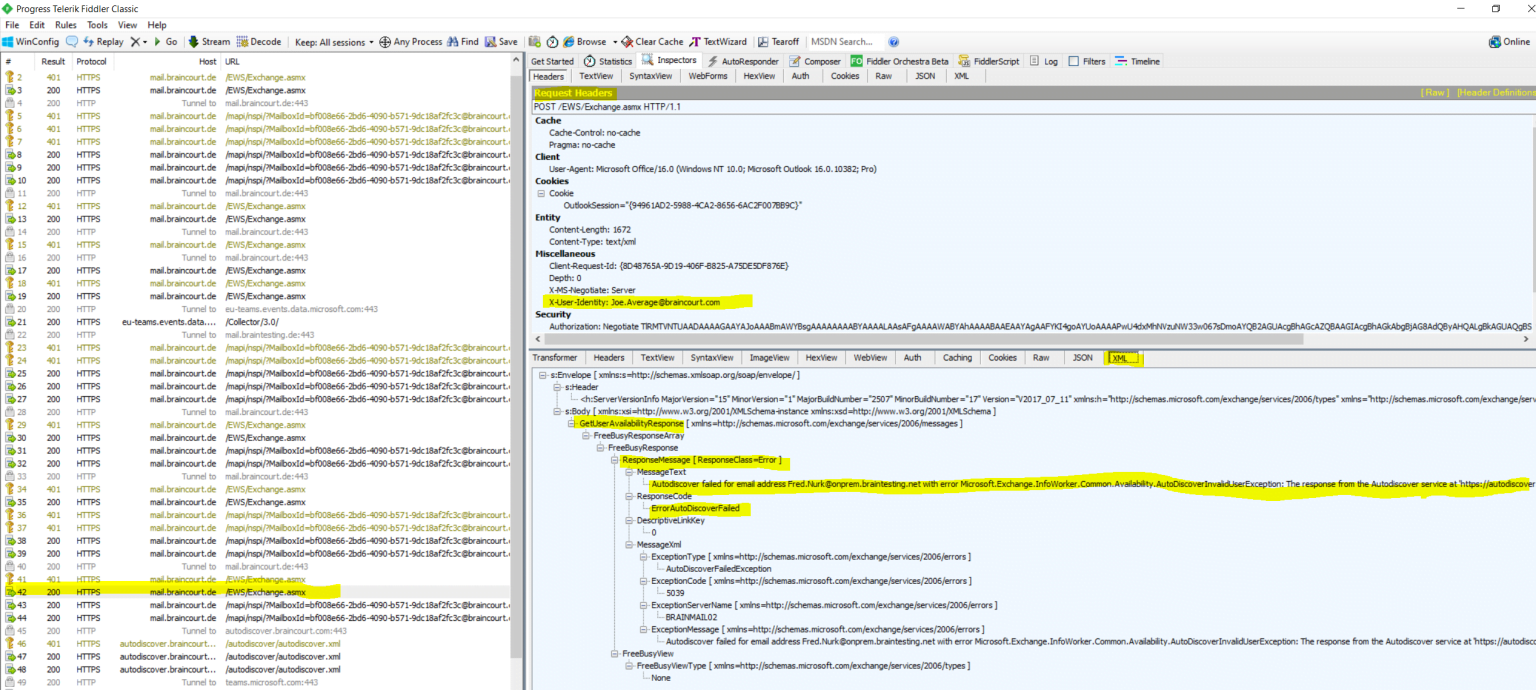
Task: Click the Remove sessions X icon
Action: tap(135, 42)
